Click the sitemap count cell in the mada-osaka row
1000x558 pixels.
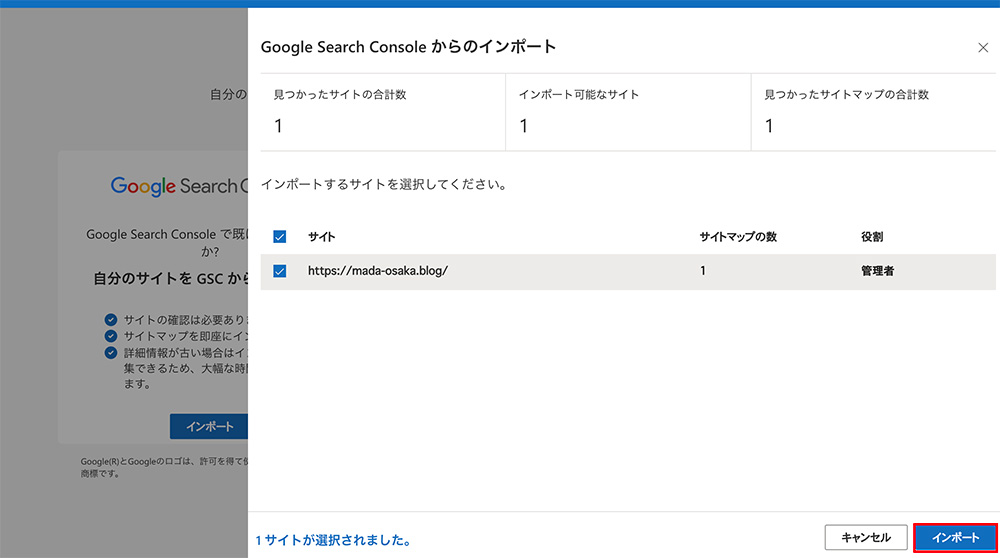(x=703, y=270)
